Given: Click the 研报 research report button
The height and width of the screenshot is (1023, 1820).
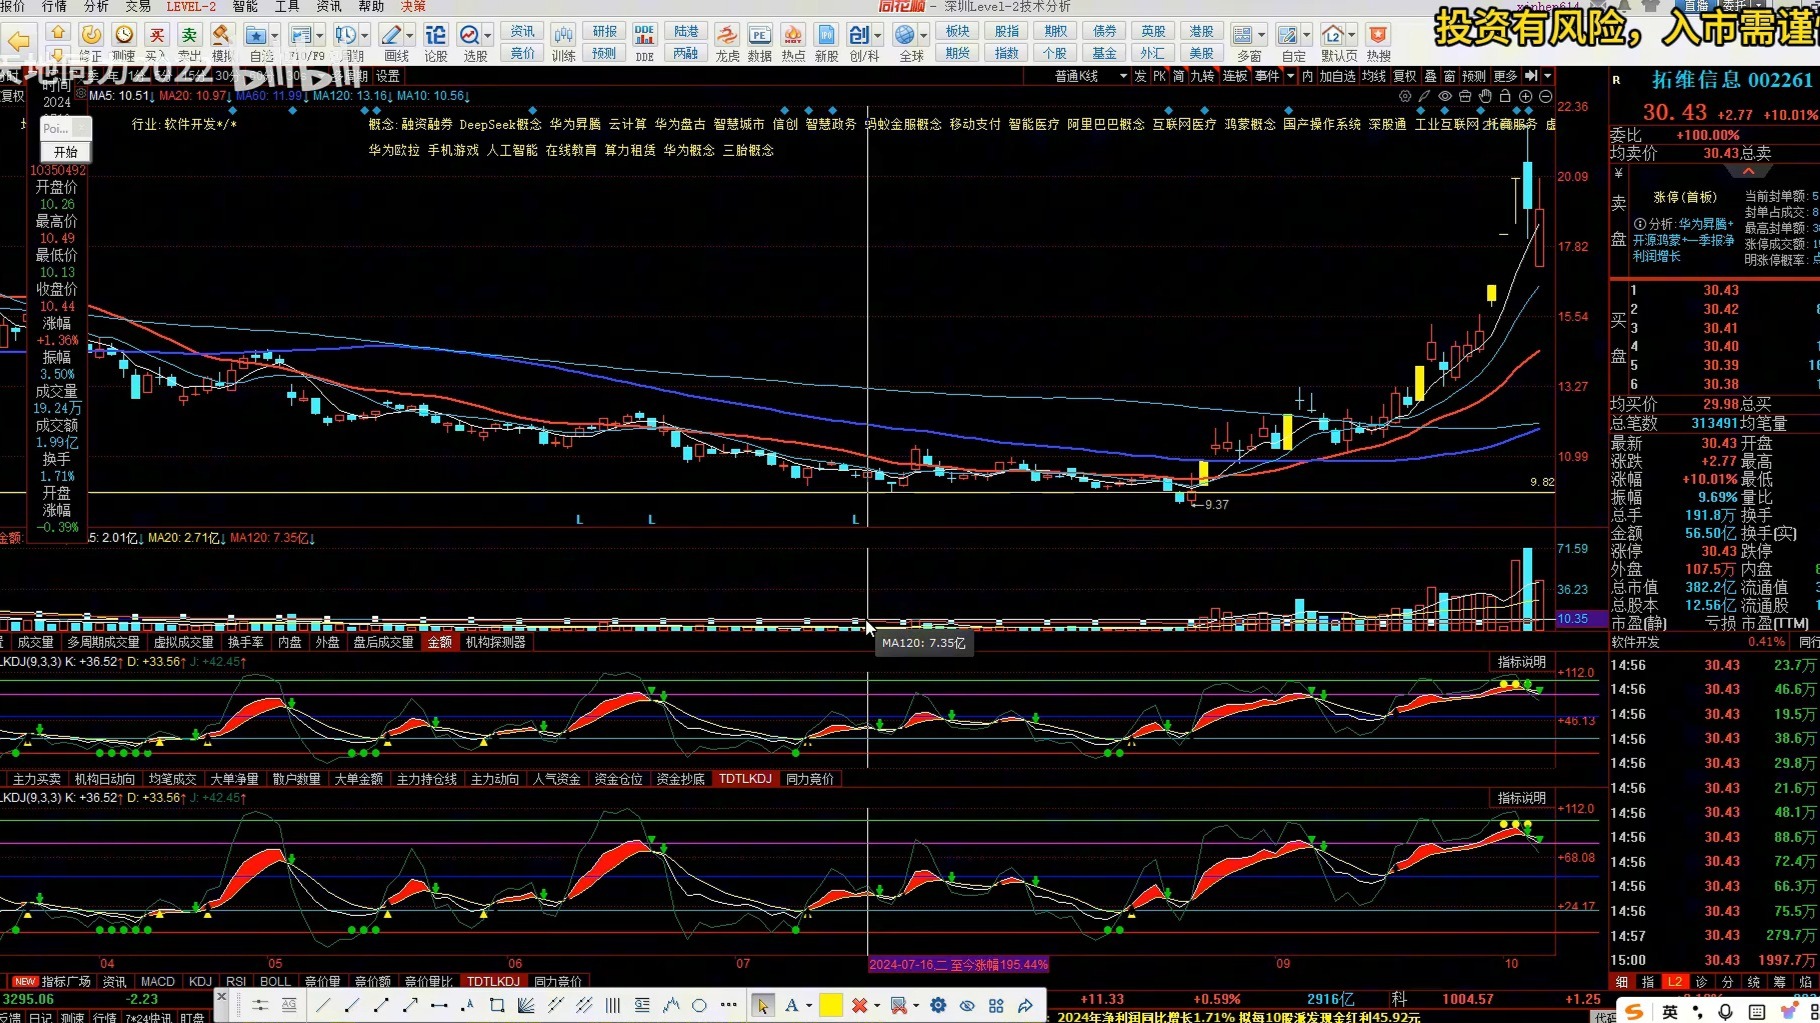Looking at the screenshot, I should [605, 31].
